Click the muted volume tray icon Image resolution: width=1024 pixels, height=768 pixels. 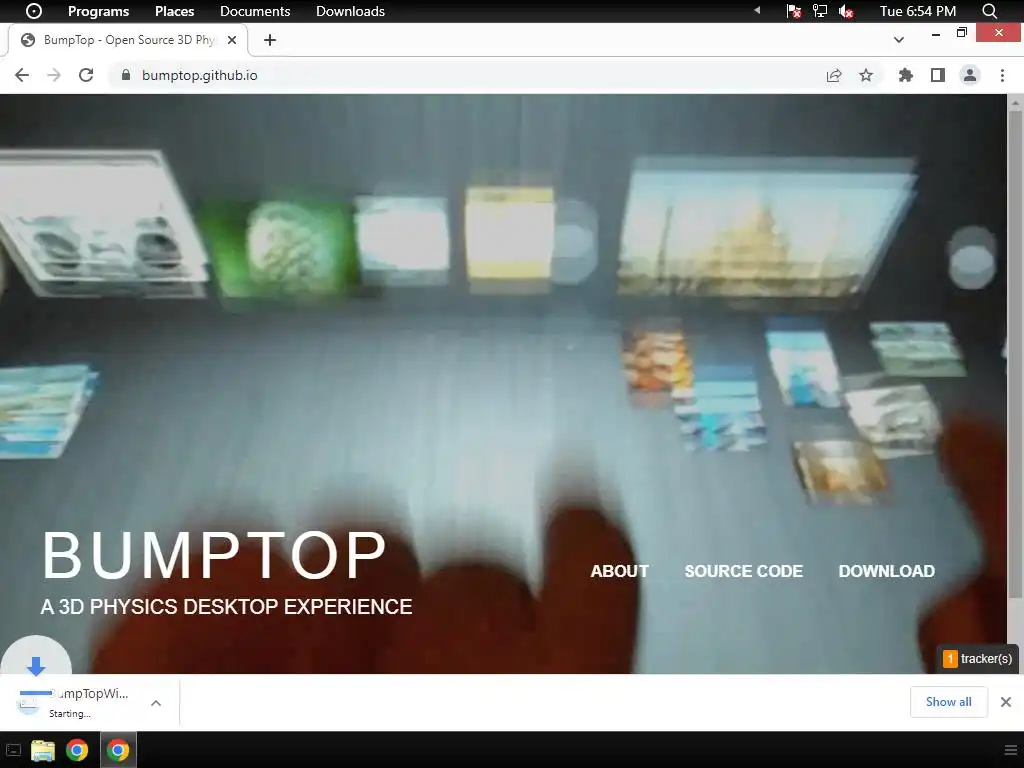846,11
